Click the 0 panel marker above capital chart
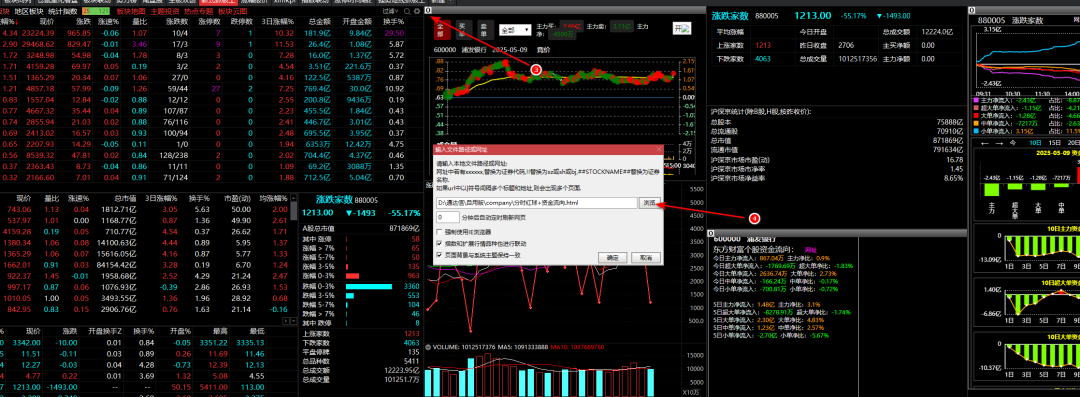This screenshot has width=1080, height=397. (972, 10)
